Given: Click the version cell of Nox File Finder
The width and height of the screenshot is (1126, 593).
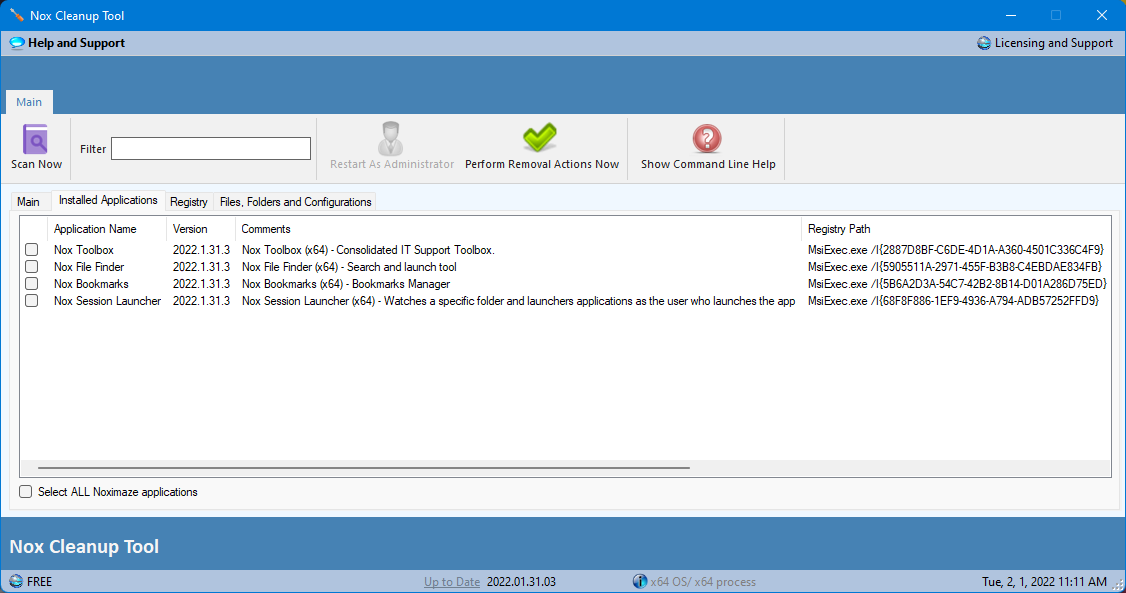Looking at the screenshot, I should click(201, 267).
